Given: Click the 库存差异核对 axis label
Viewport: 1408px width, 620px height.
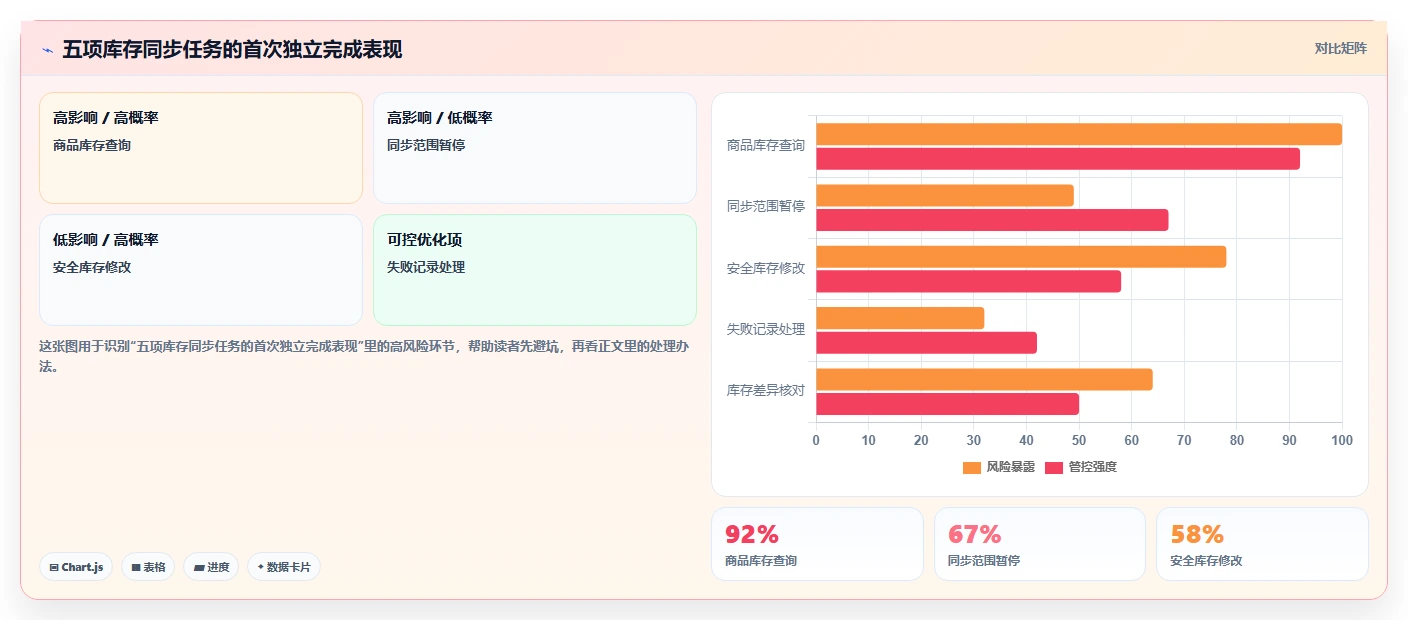Looking at the screenshot, I should tap(765, 391).
